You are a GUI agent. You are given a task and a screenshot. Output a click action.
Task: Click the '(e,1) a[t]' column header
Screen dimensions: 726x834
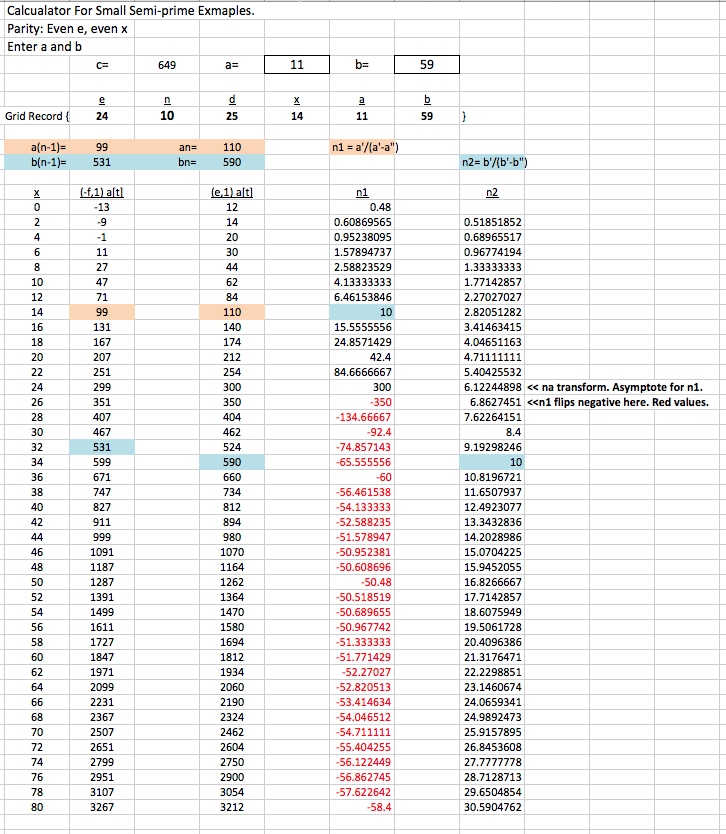click(232, 193)
